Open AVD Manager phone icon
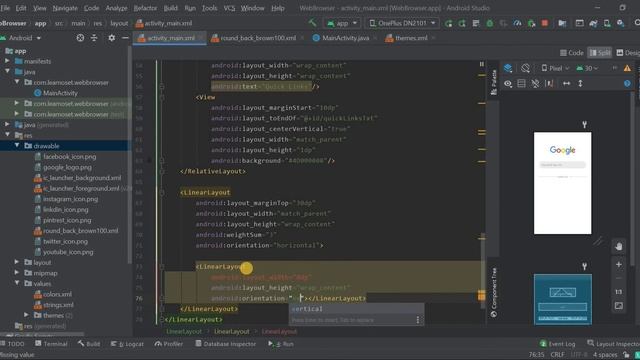The width and height of the screenshot is (640, 360). 607,23
